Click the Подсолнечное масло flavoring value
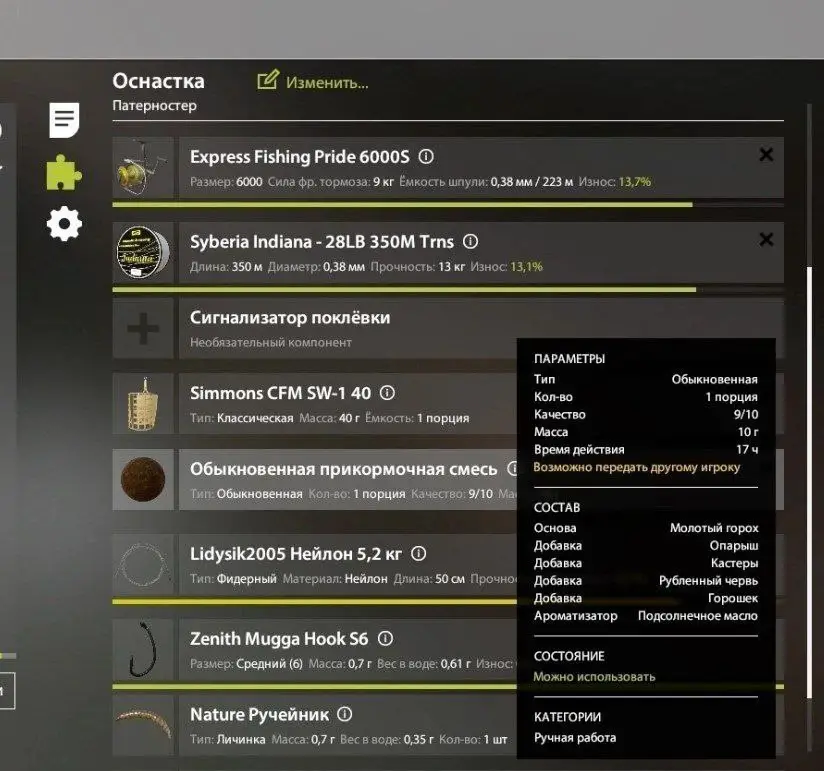This screenshot has height=771, width=824. tap(698, 616)
